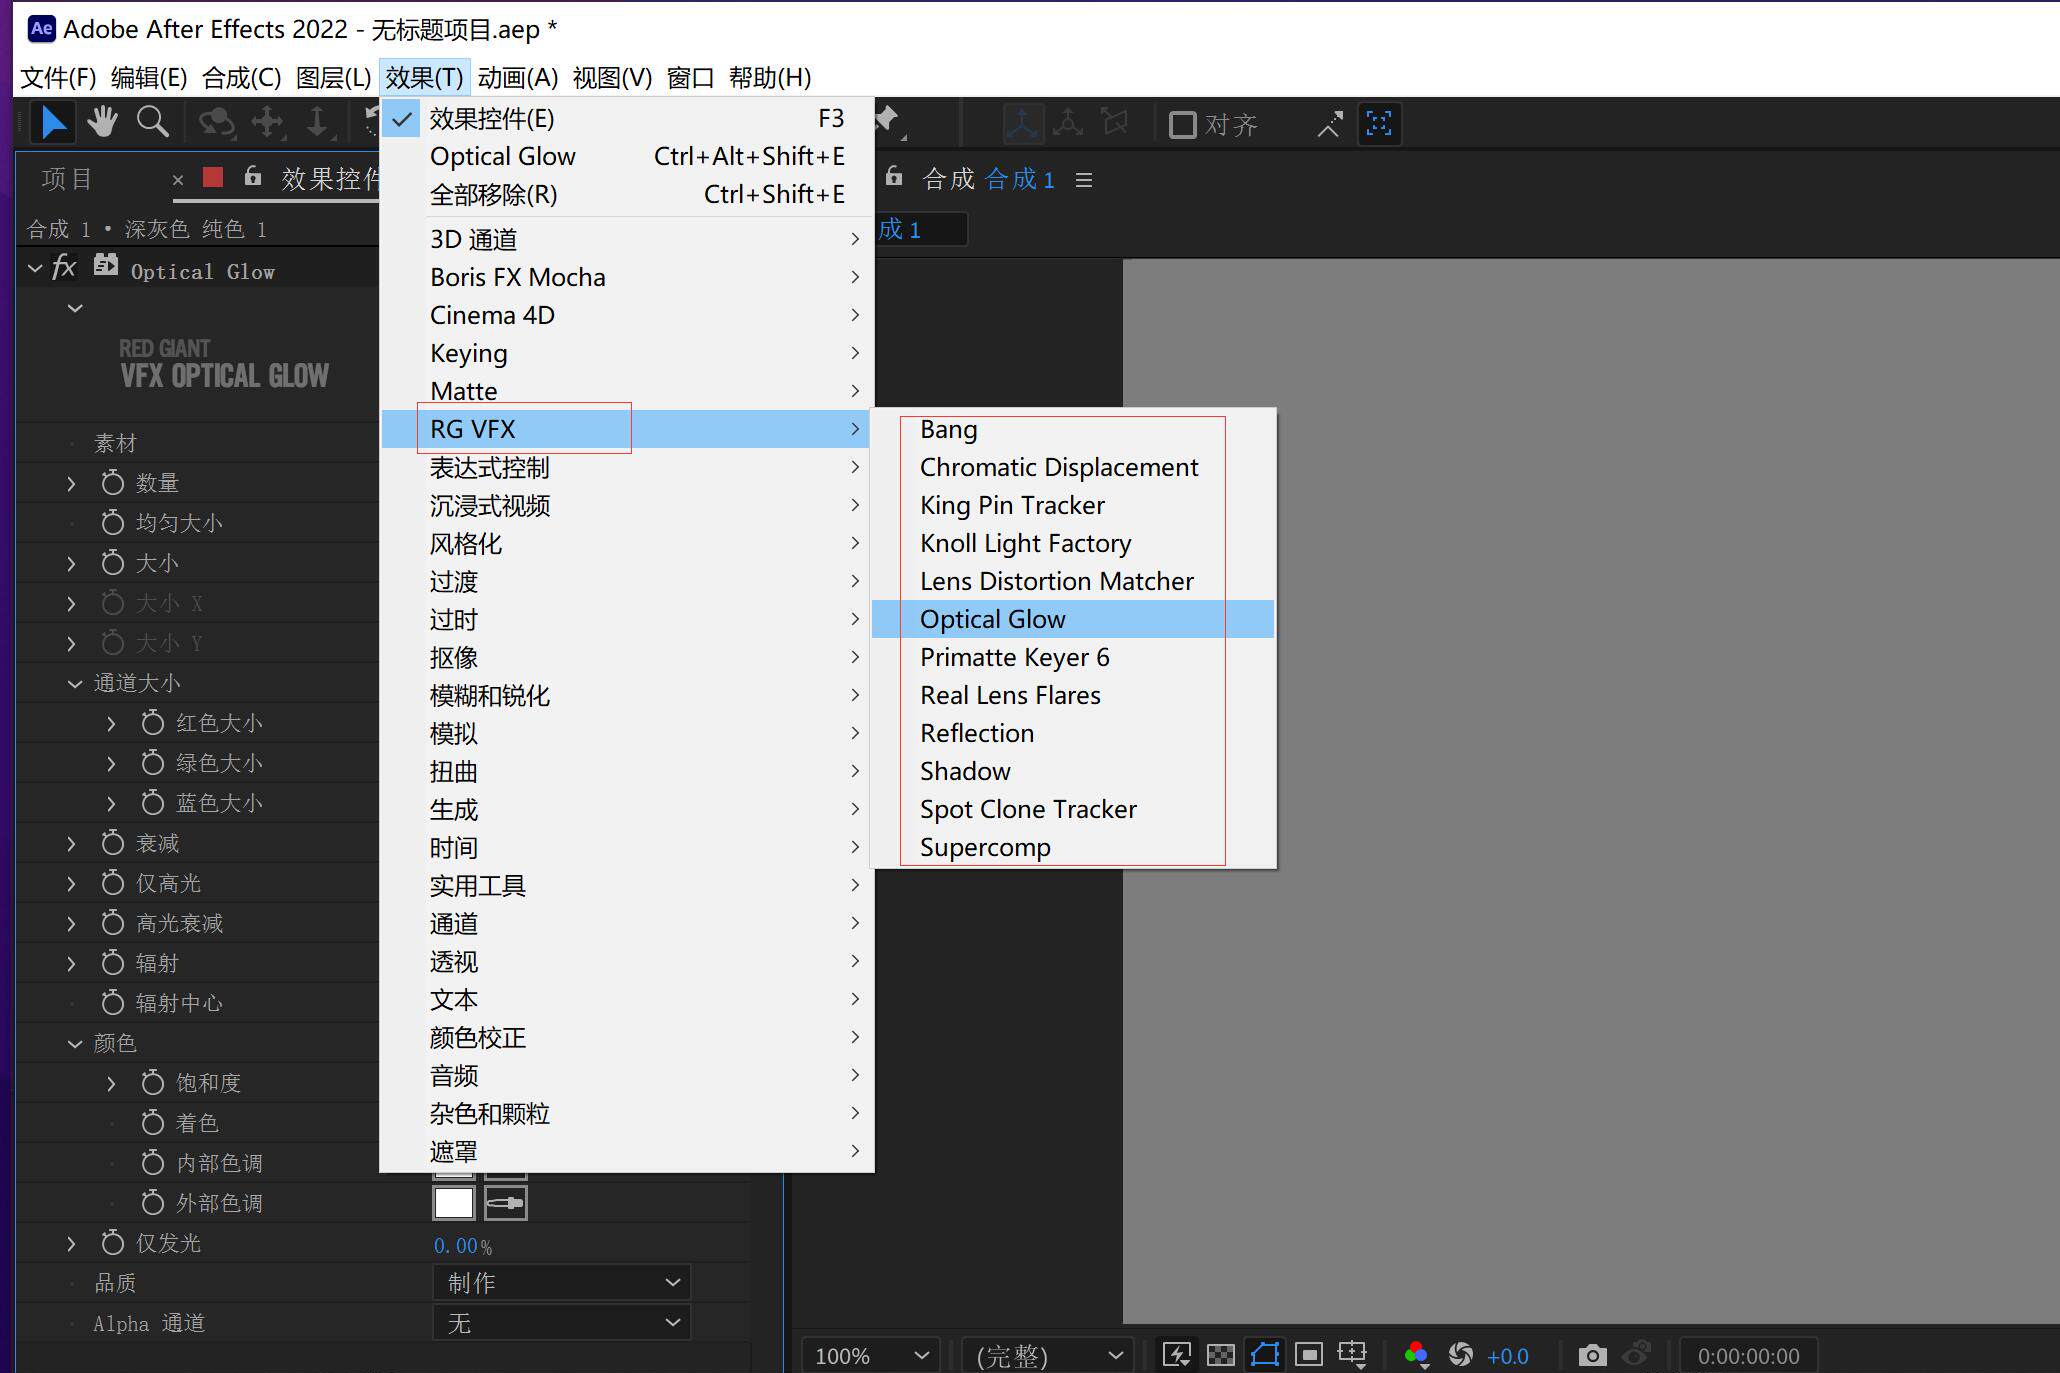Image resolution: width=2060 pixels, height=1373 pixels.
Task: Take a snapshot with the camera icon
Action: (1592, 1355)
